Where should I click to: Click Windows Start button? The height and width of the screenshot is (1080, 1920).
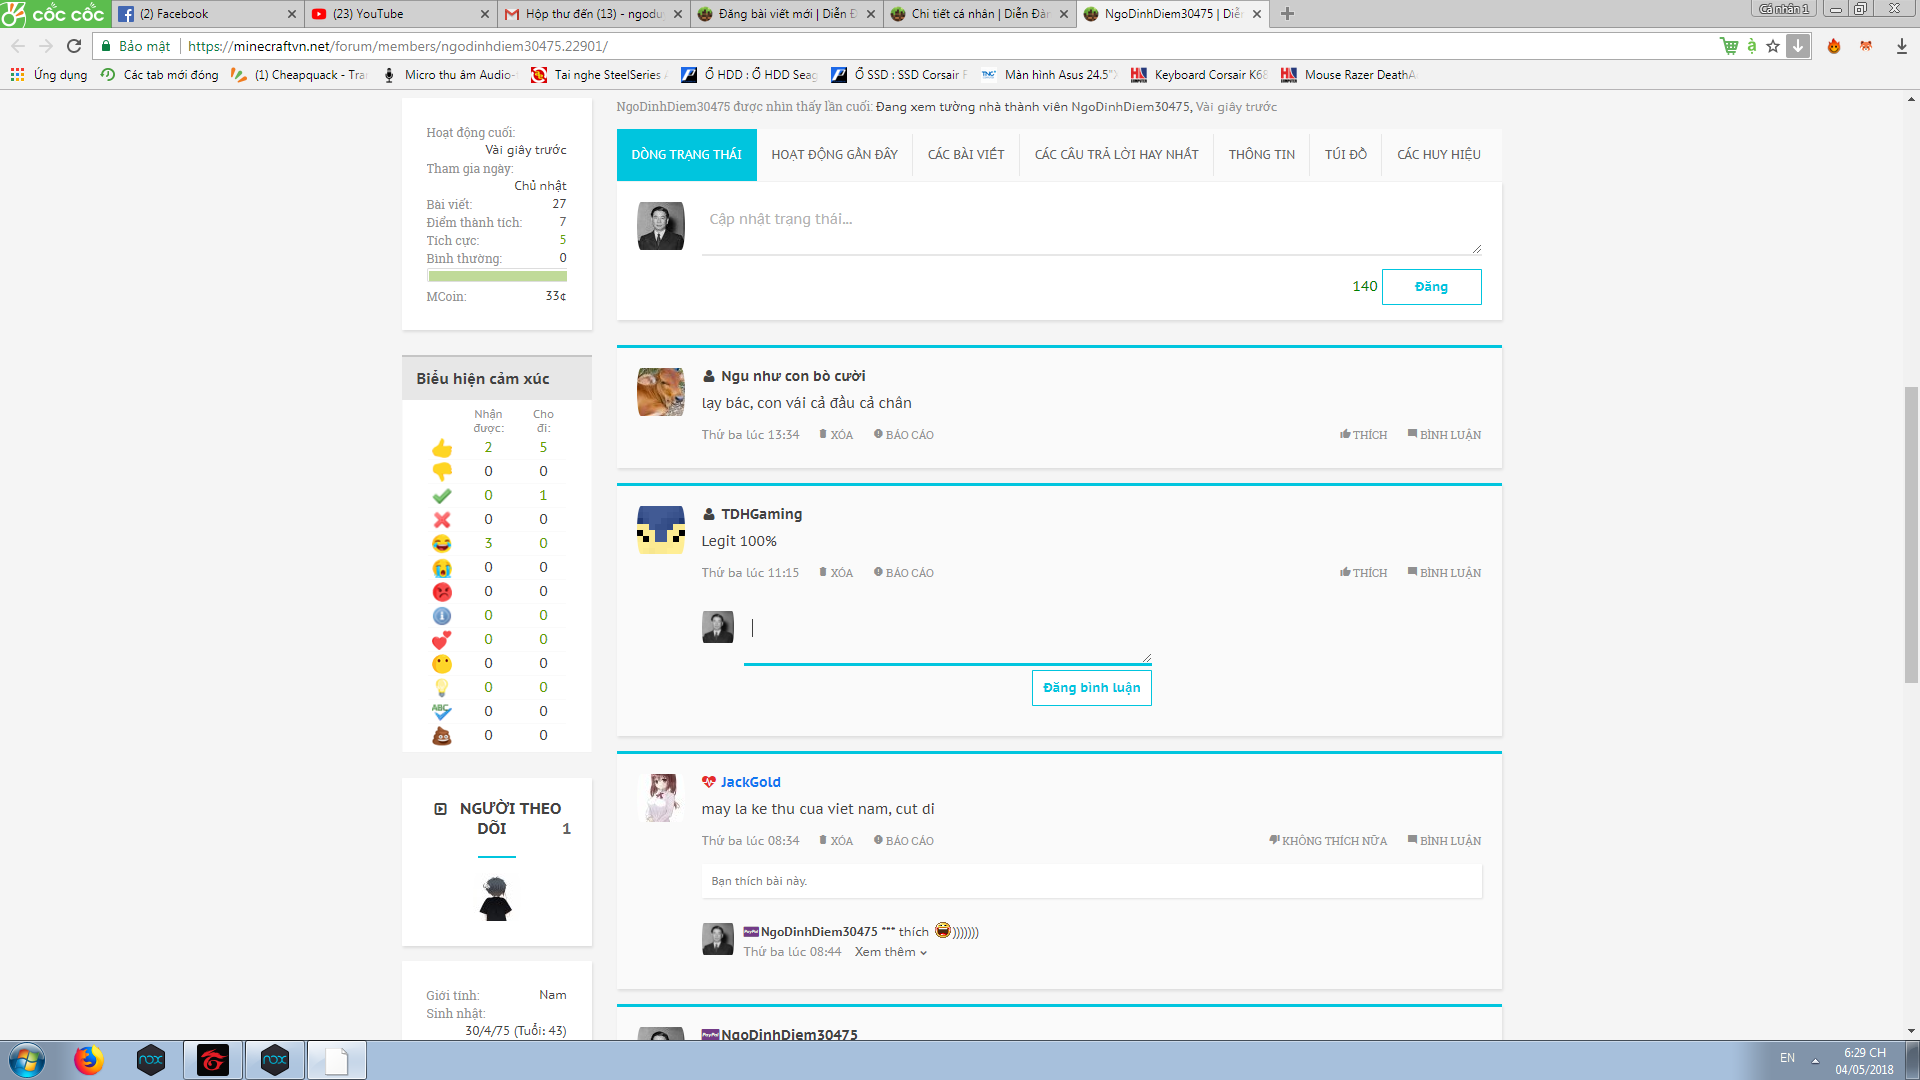coord(27,1060)
